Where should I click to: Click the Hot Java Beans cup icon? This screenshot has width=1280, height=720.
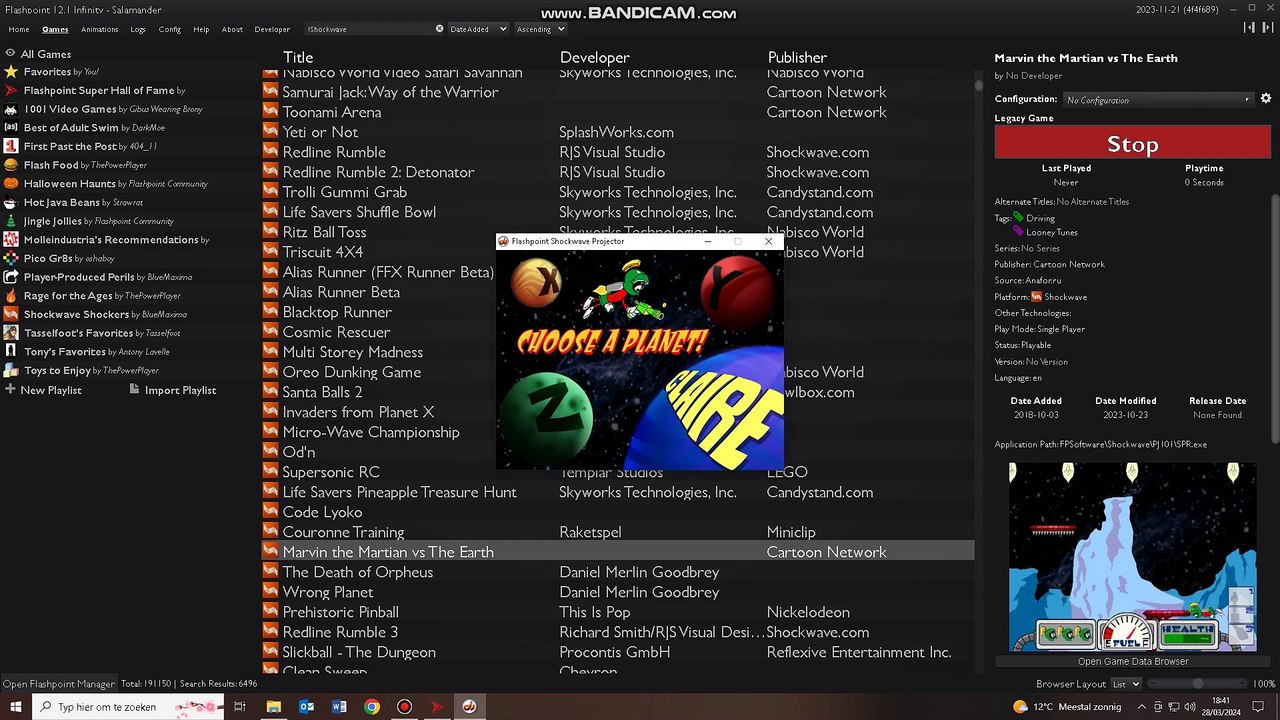(x=11, y=202)
